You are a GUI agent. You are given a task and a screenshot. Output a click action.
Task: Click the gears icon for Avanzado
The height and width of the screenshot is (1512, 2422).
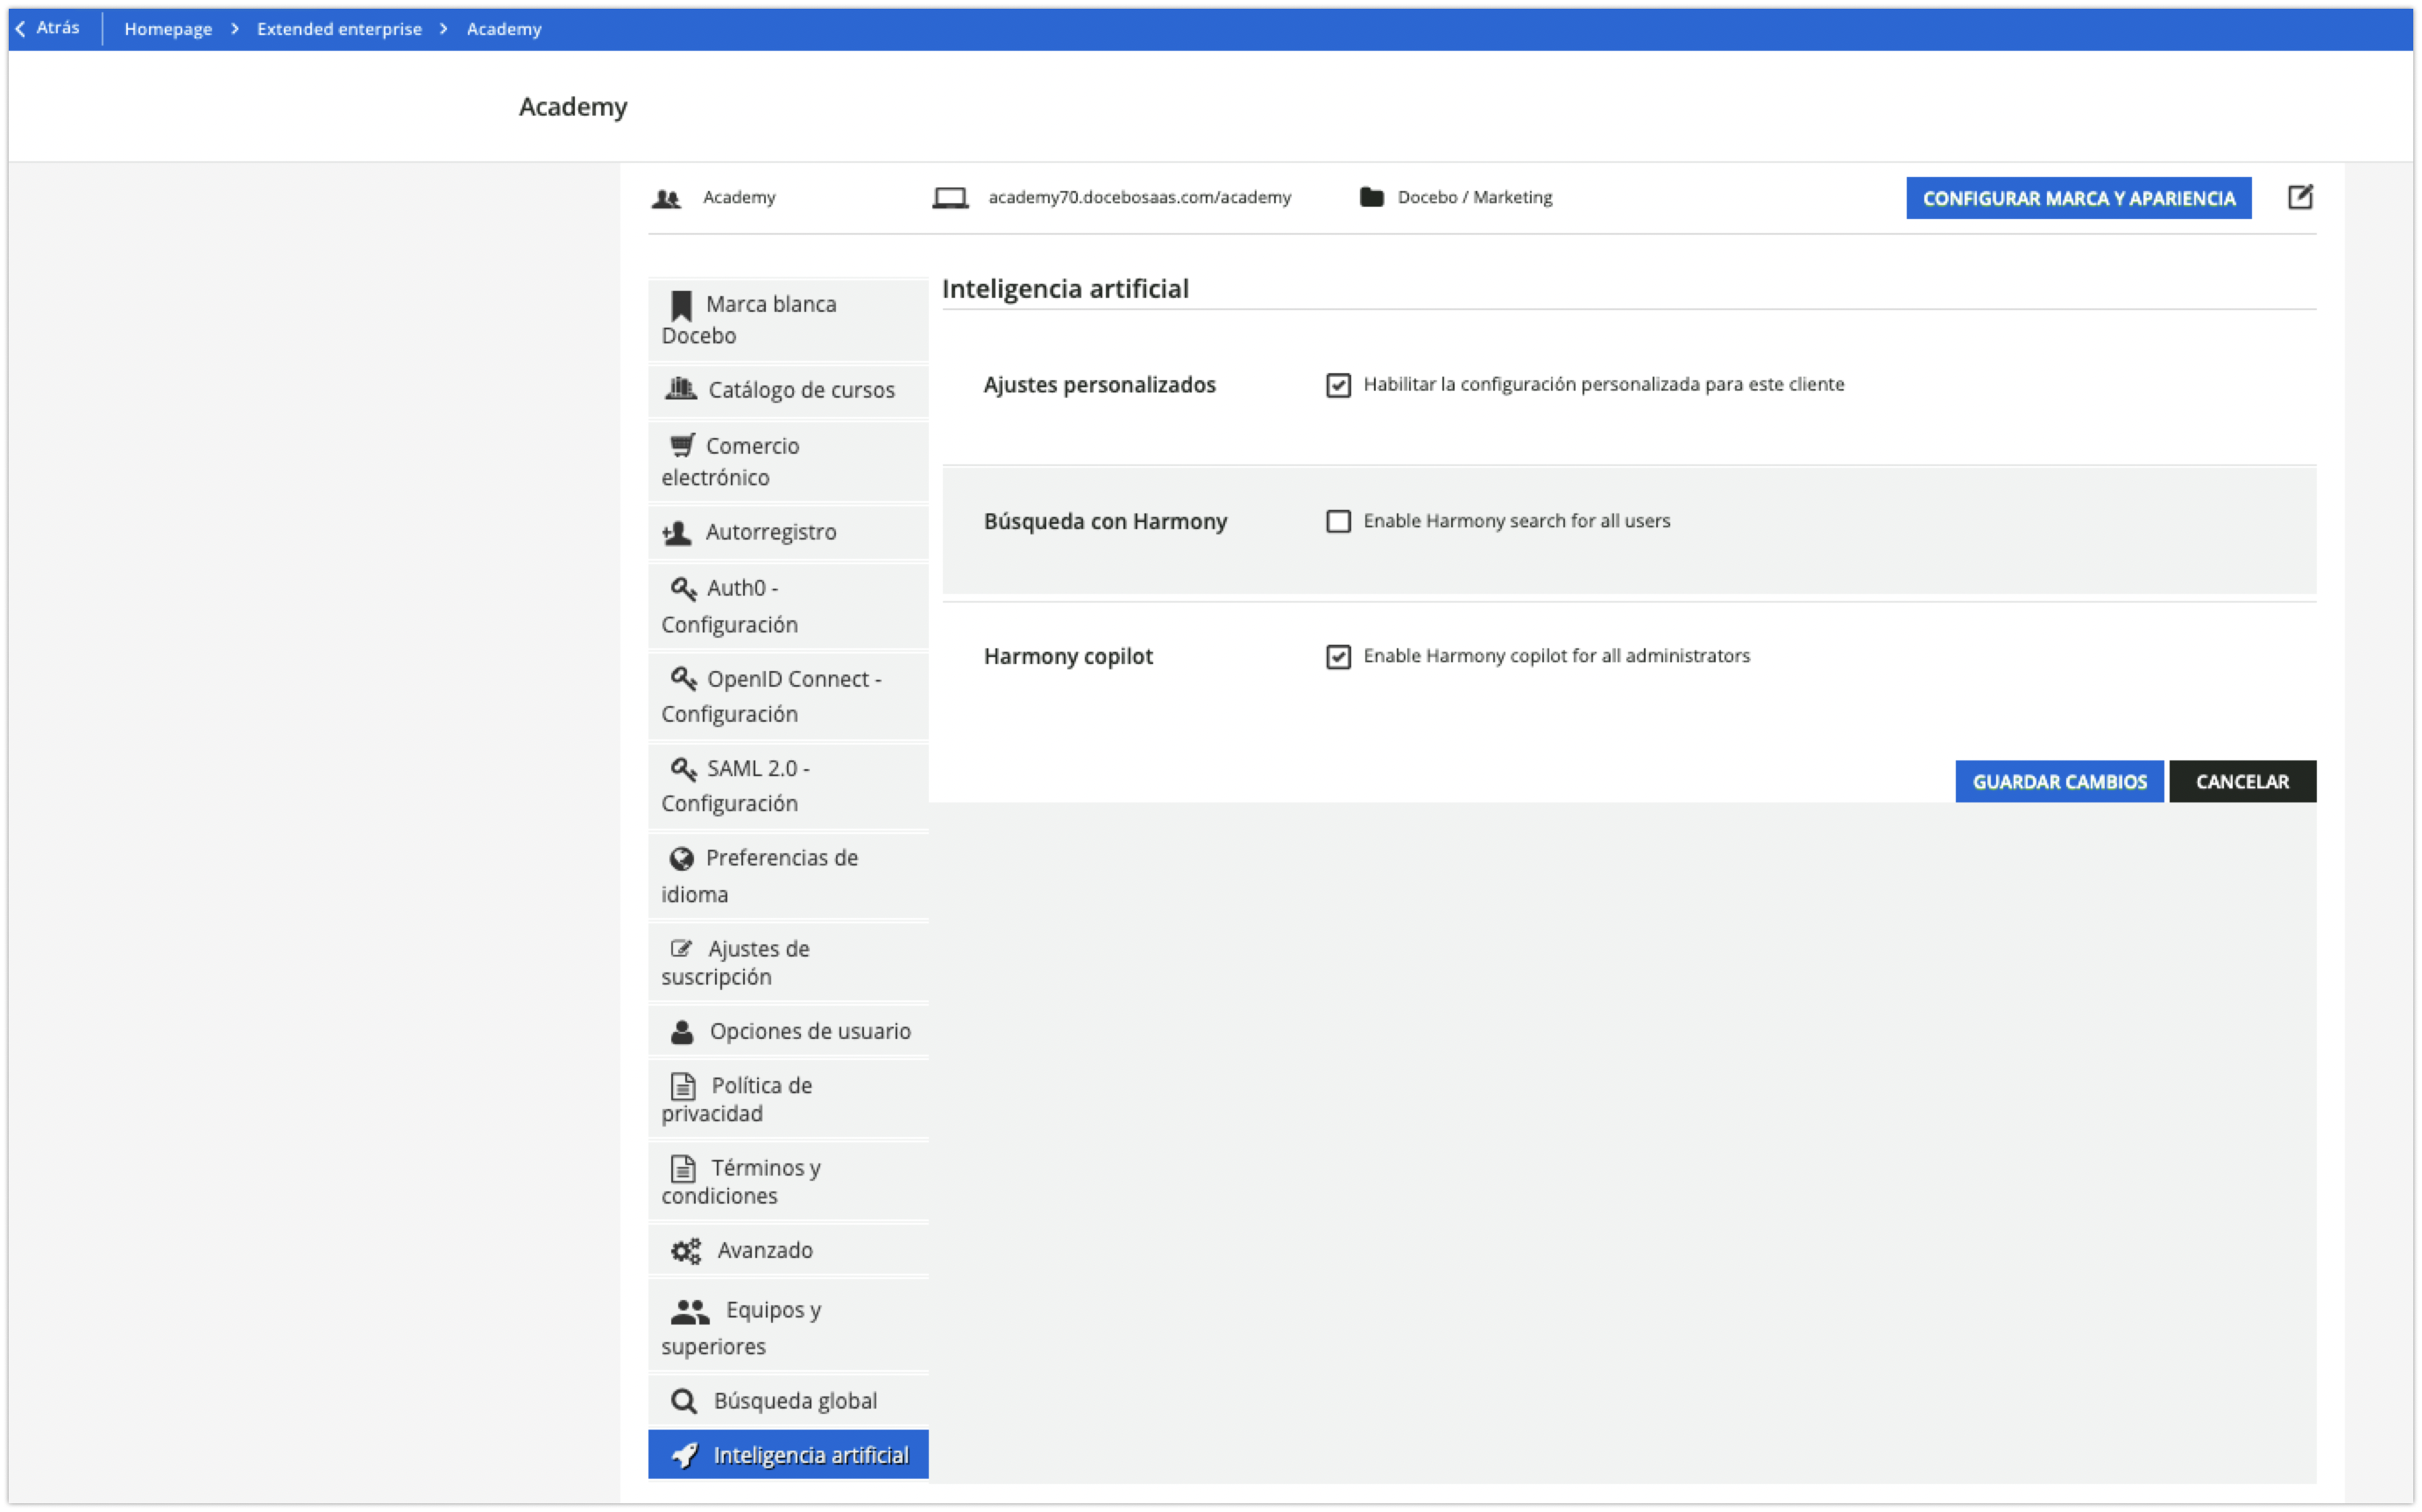(684, 1250)
